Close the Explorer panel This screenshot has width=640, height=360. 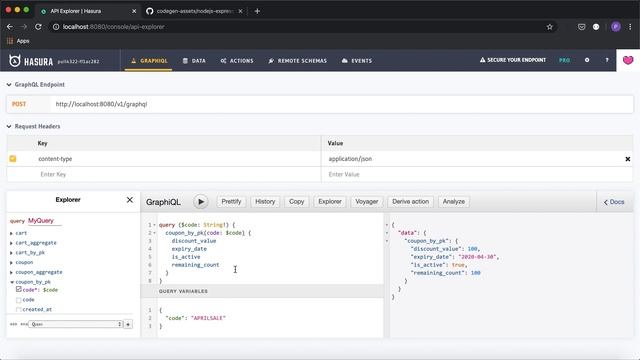pyautogui.click(x=130, y=200)
